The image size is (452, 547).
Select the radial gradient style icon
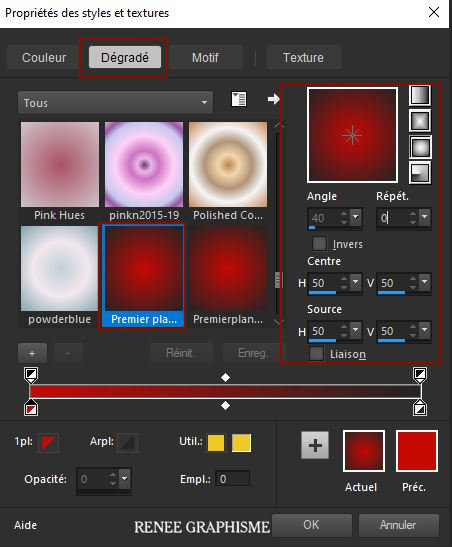[420, 173]
